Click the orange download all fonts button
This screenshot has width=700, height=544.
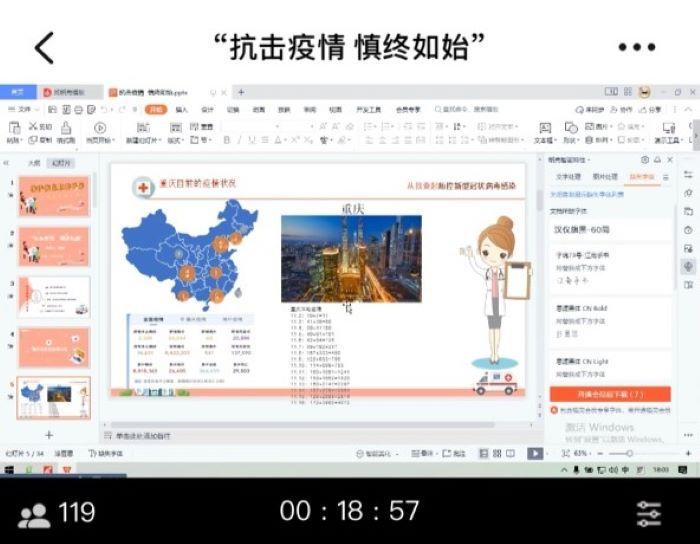coord(610,394)
